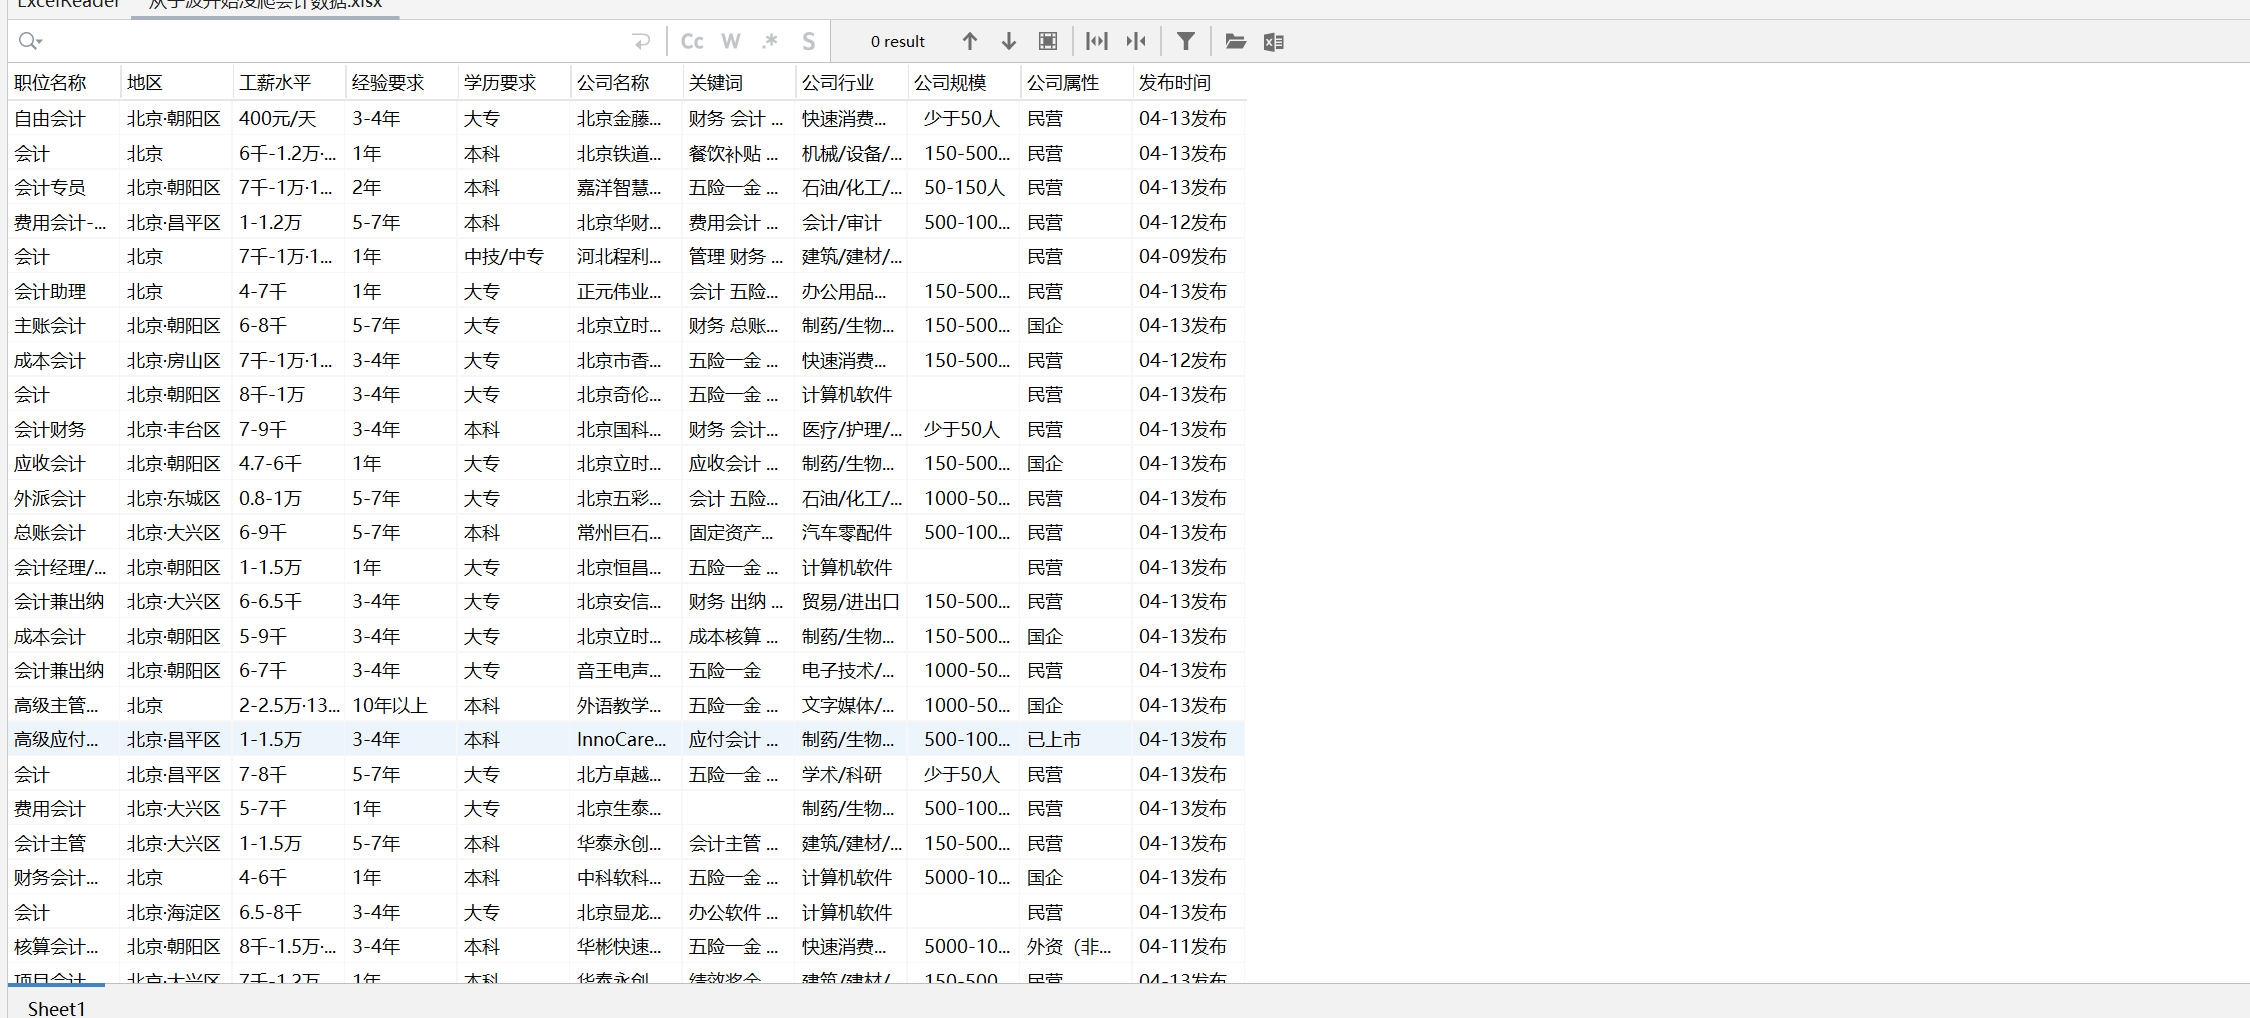Viewport: 2250px width, 1018px height.
Task: Click the 公司属性 column header
Action: [x=1076, y=82]
